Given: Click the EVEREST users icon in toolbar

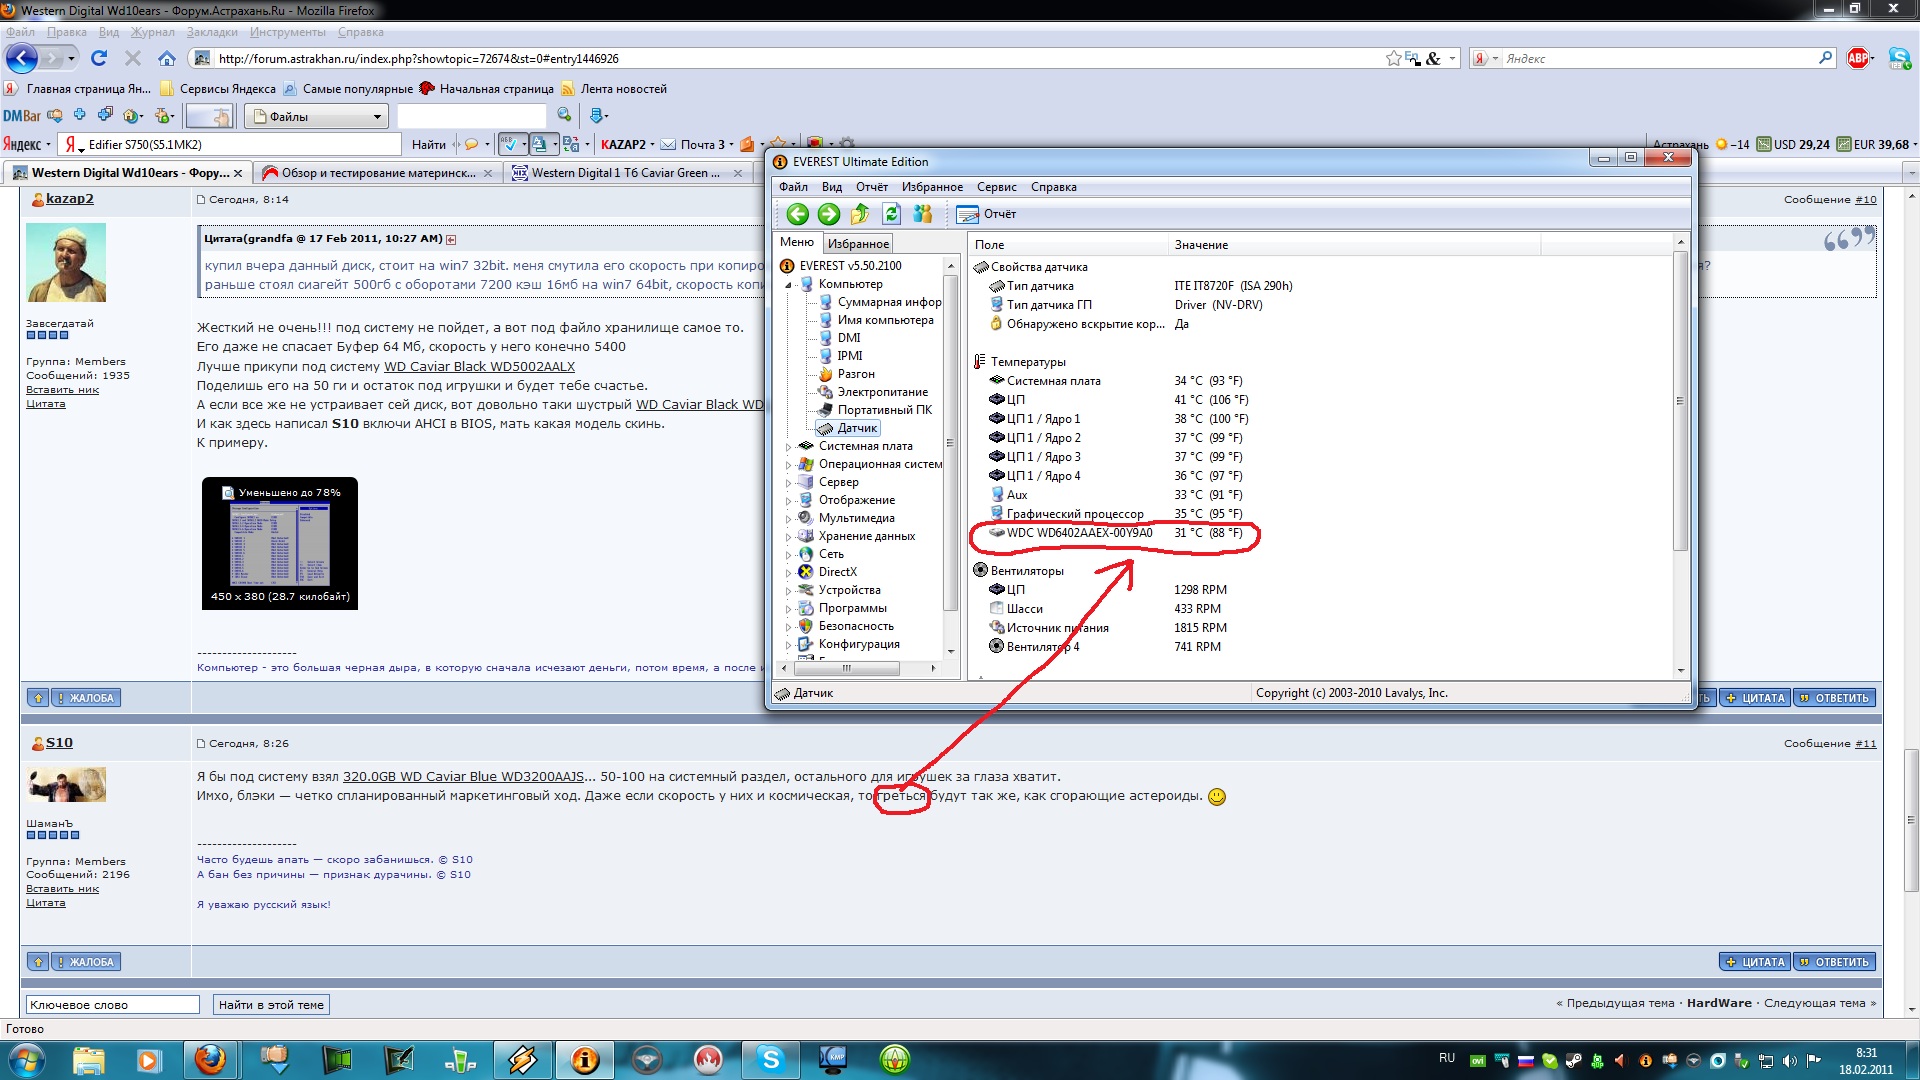Looking at the screenshot, I should tap(922, 214).
